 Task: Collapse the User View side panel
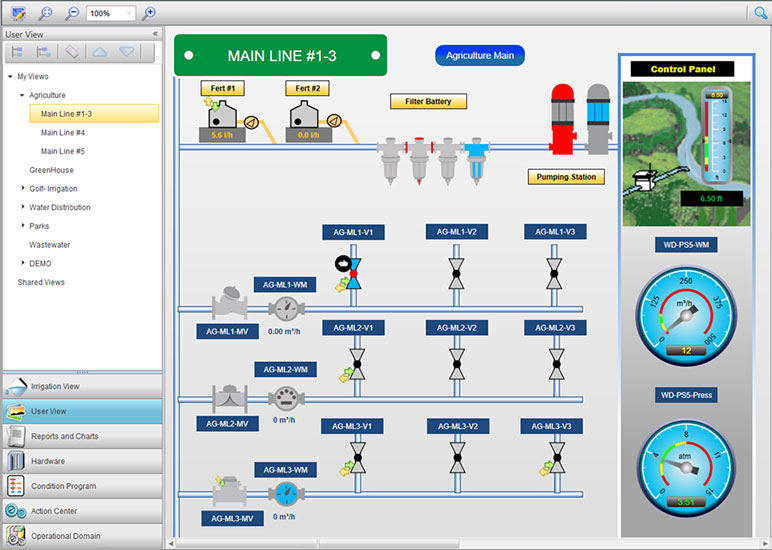tap(155, 34)
